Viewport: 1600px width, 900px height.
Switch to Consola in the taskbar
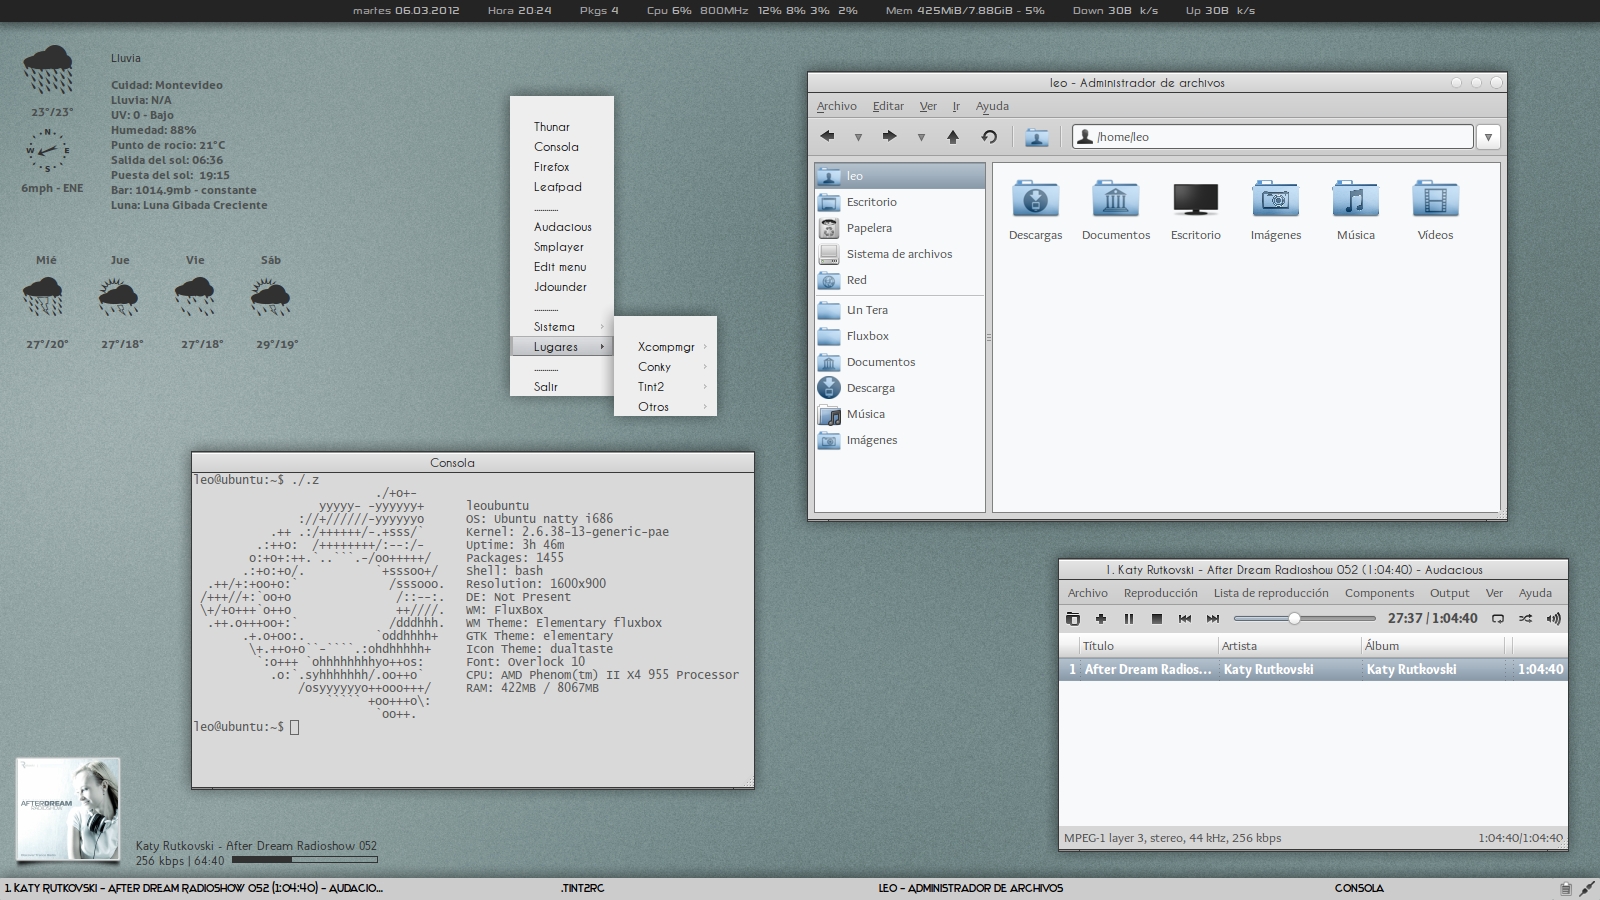pos(1359,888)
